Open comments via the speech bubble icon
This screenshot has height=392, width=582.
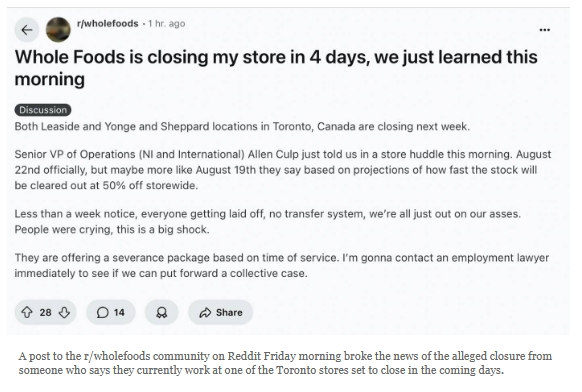[x=102, y=313]
